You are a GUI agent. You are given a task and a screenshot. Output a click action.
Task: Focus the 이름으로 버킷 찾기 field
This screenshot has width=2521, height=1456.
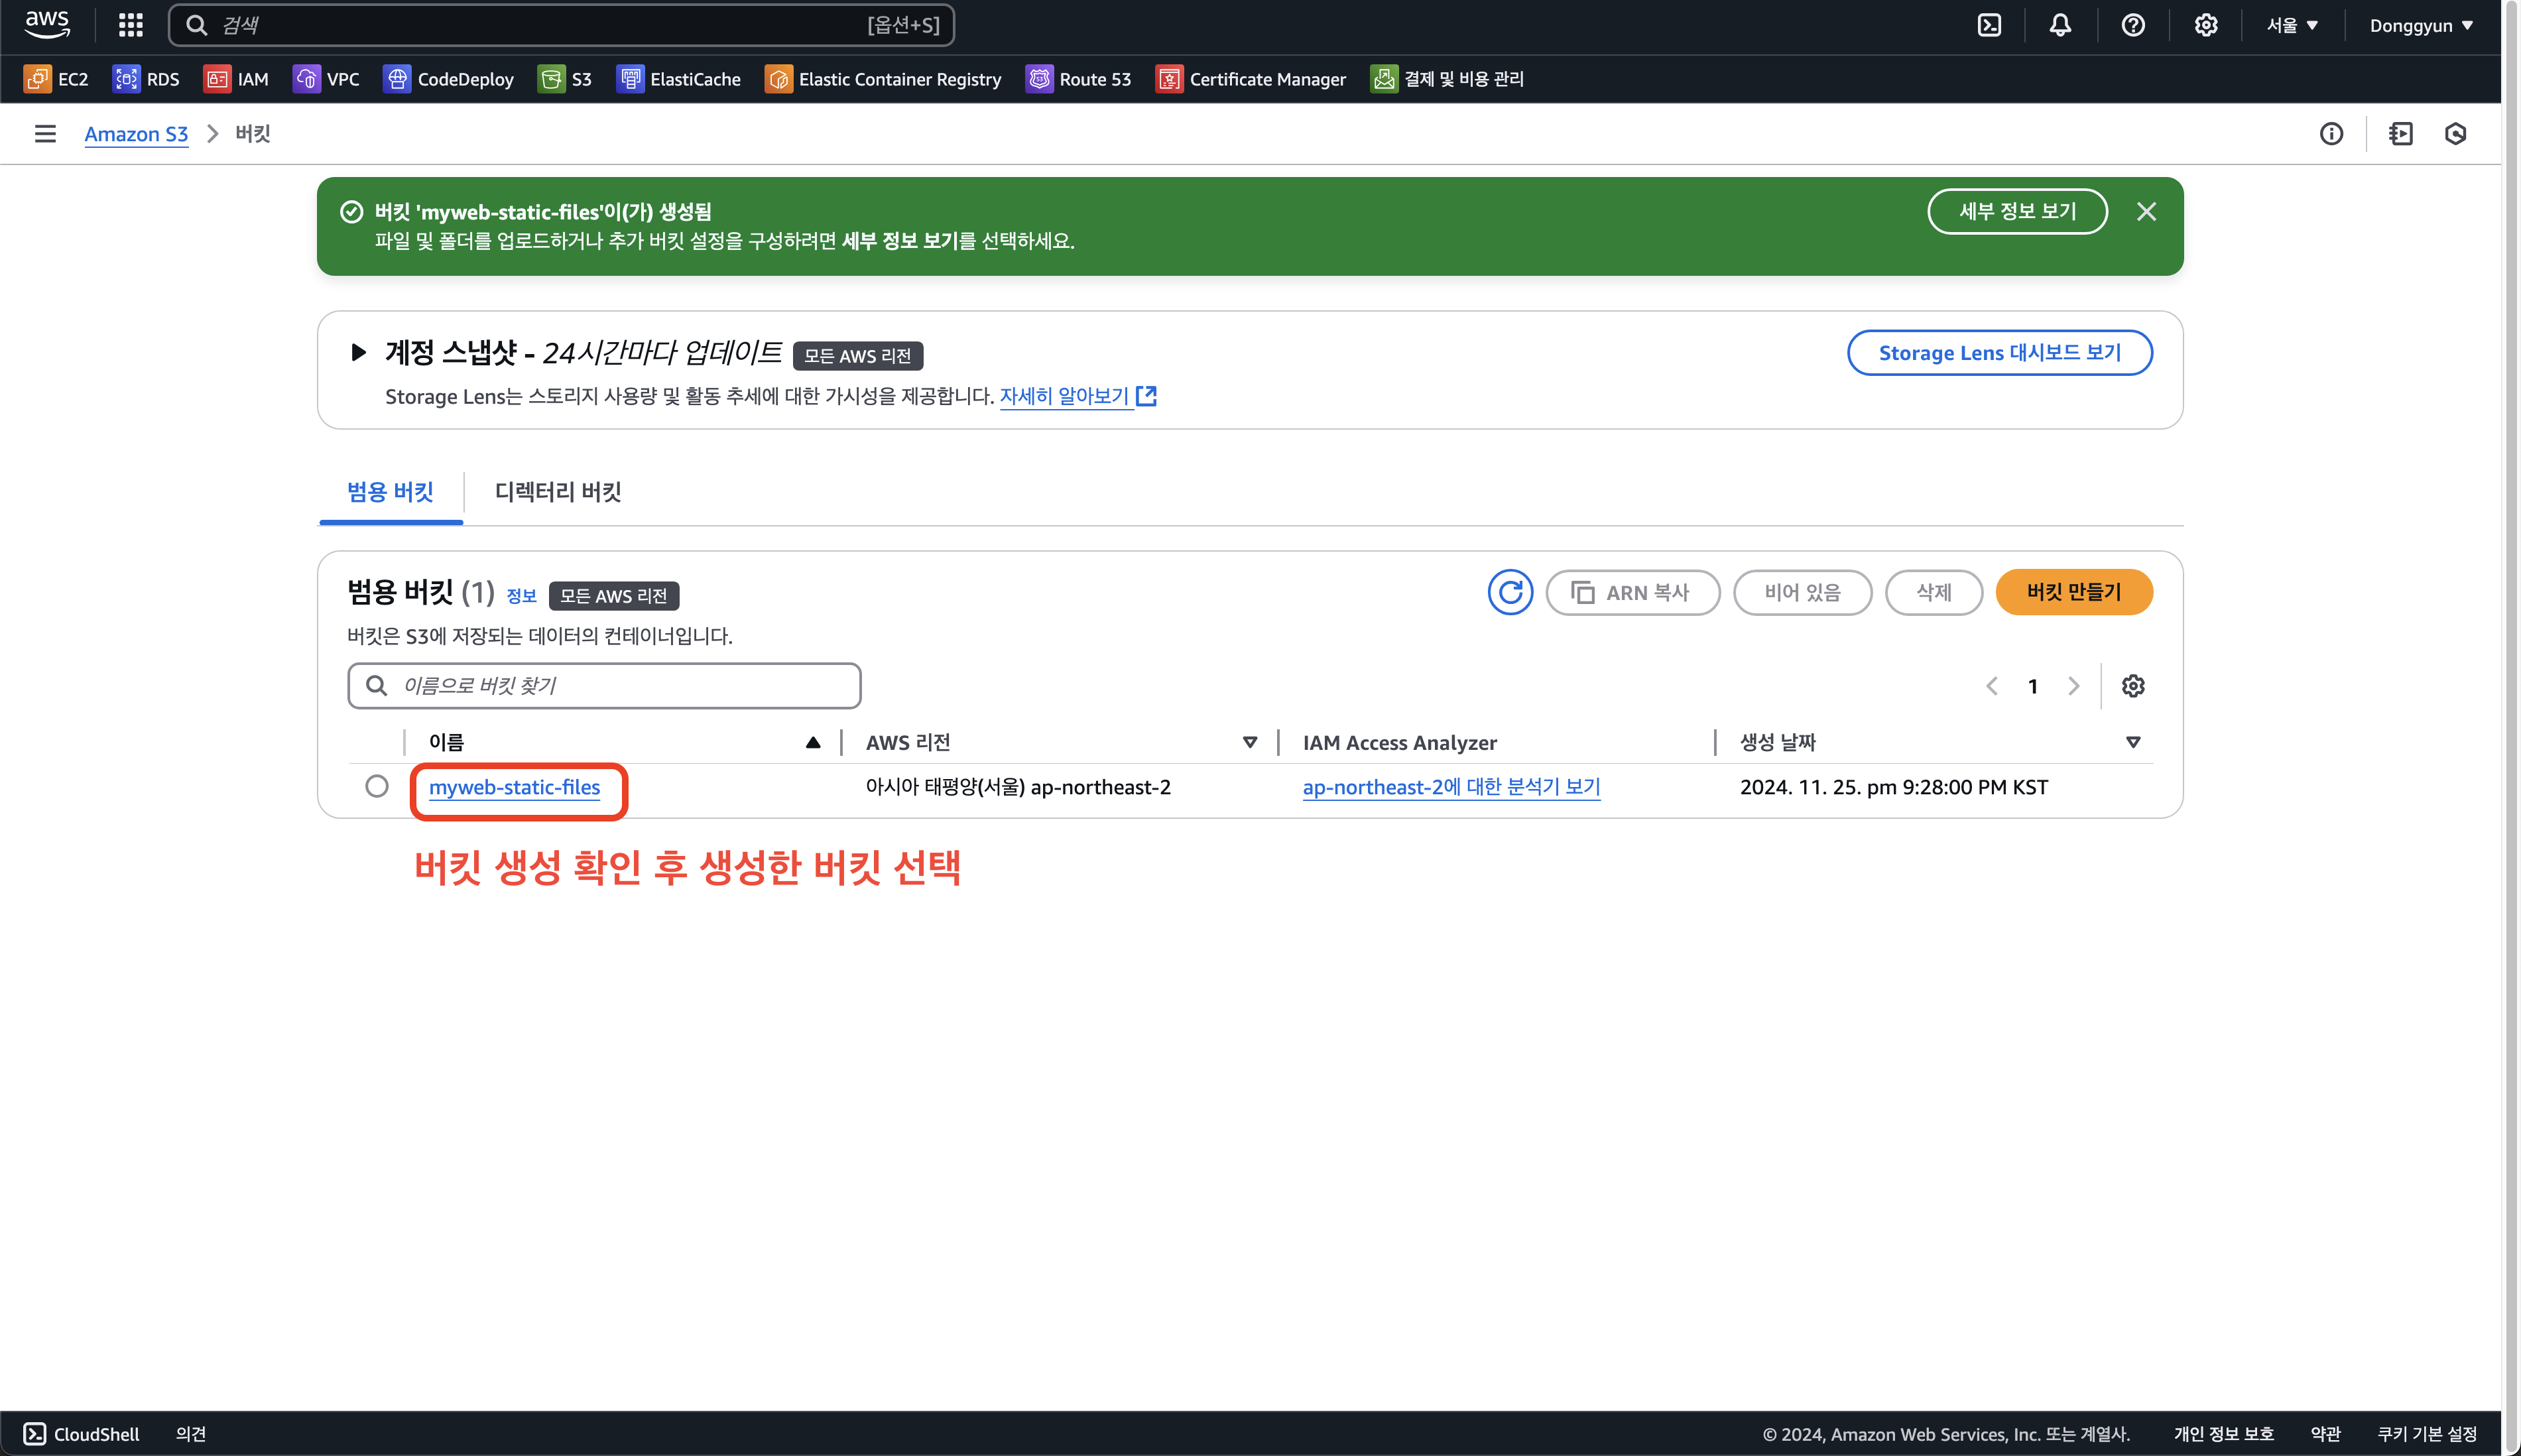click(x=604, y=686)
